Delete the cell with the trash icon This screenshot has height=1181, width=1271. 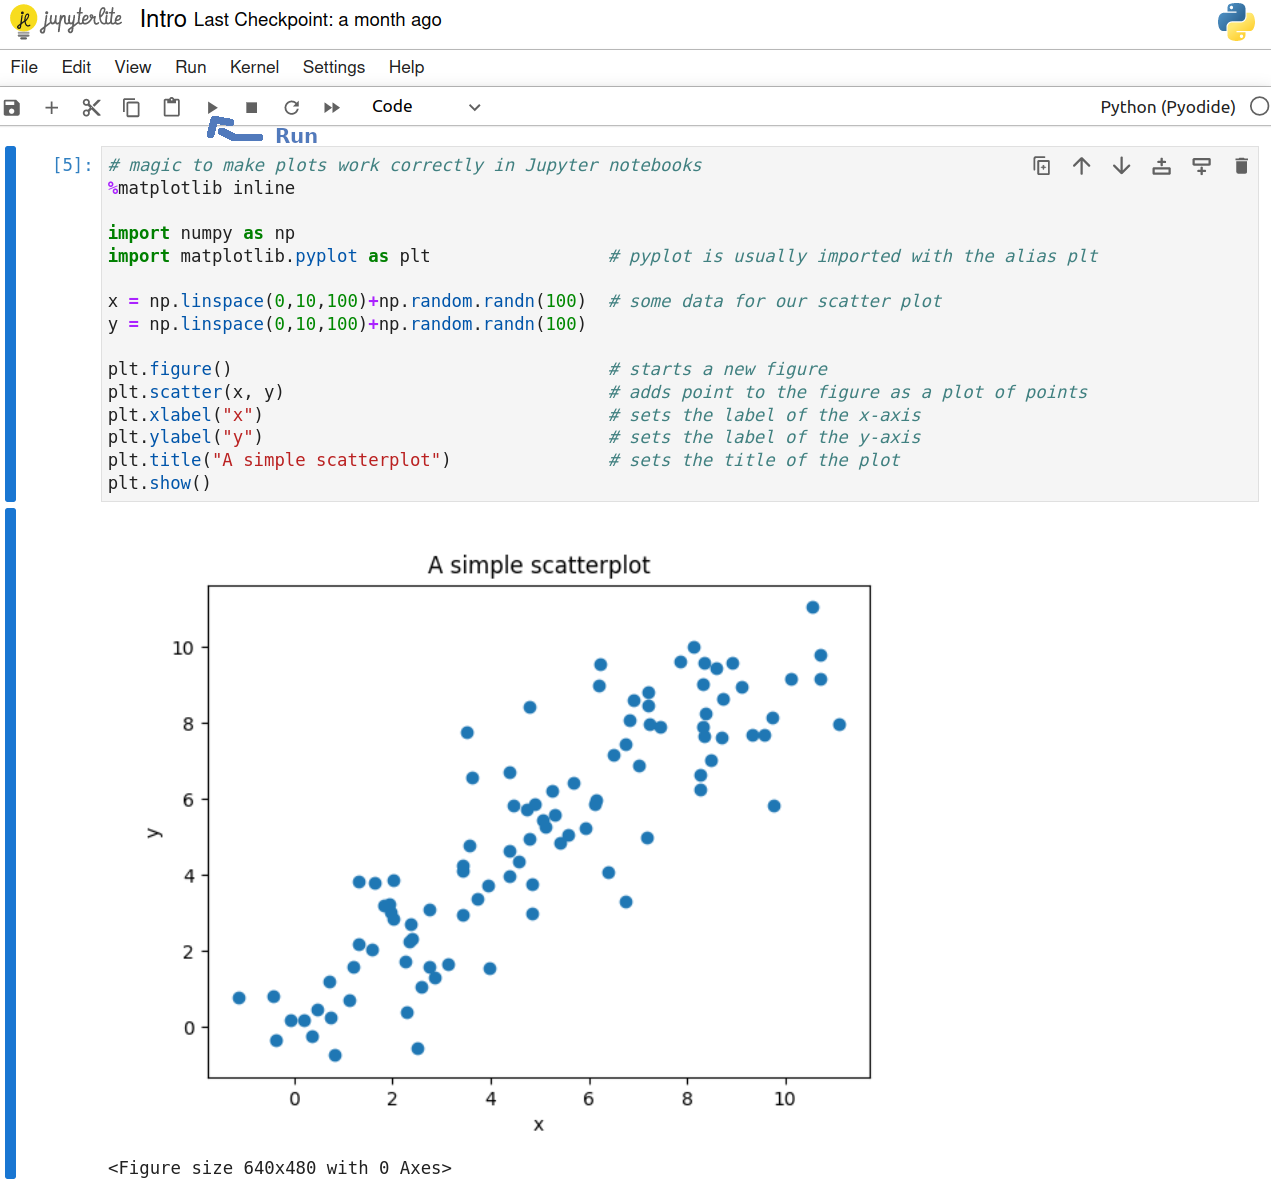(x=1241, y=166)
